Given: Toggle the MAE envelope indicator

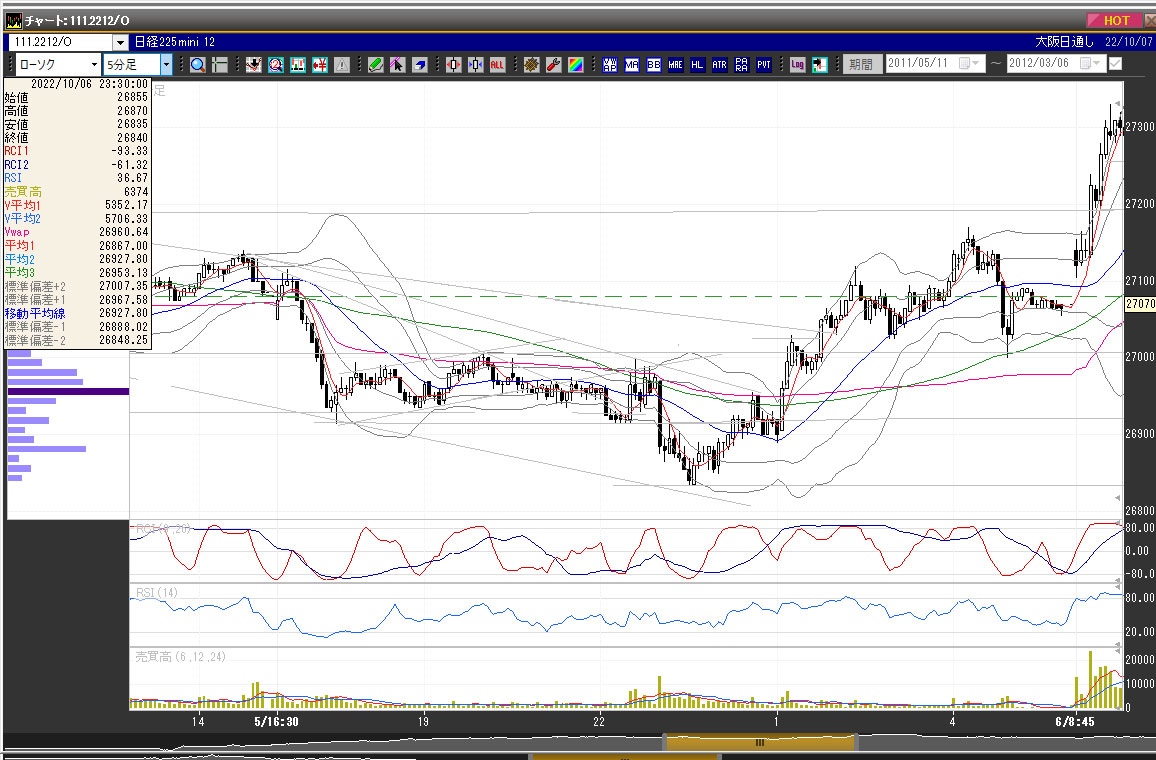Looking at the screenshot, I should tap(675, 65).
